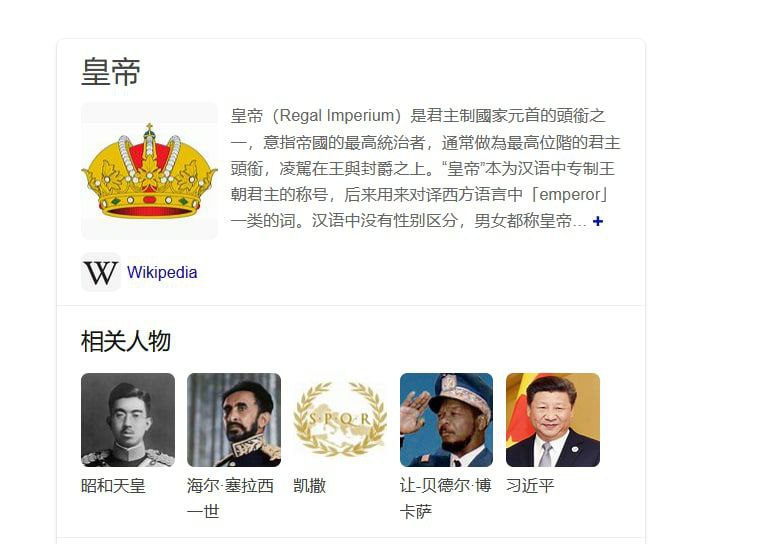Image resolution: width=773 pixels, height=544 pixels.
Task: Expand description with the blue plus icon
Action: (597, 221)
